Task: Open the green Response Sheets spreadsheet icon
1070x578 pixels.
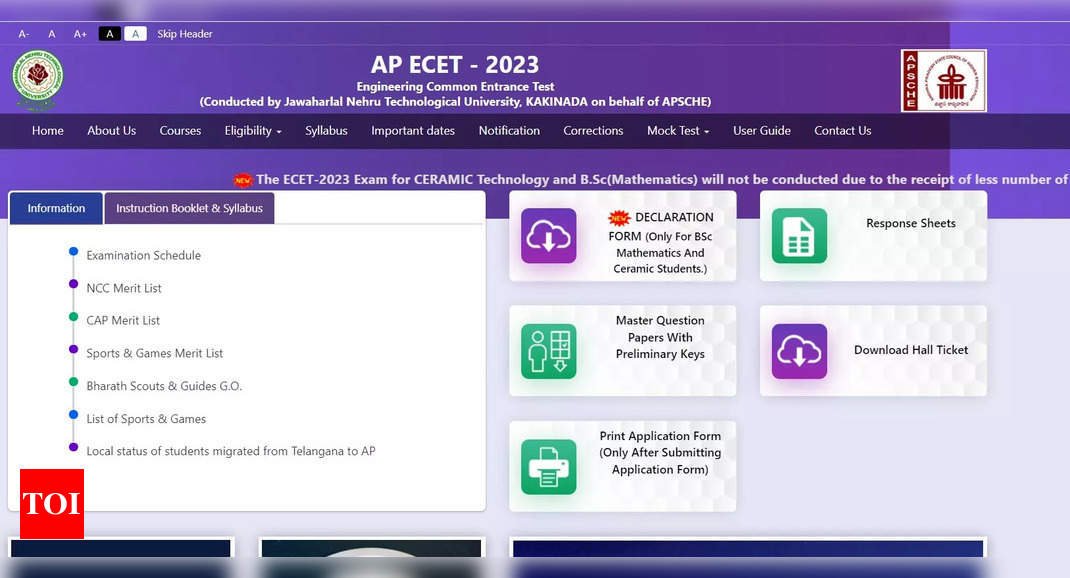Action: tap(799, 236)
